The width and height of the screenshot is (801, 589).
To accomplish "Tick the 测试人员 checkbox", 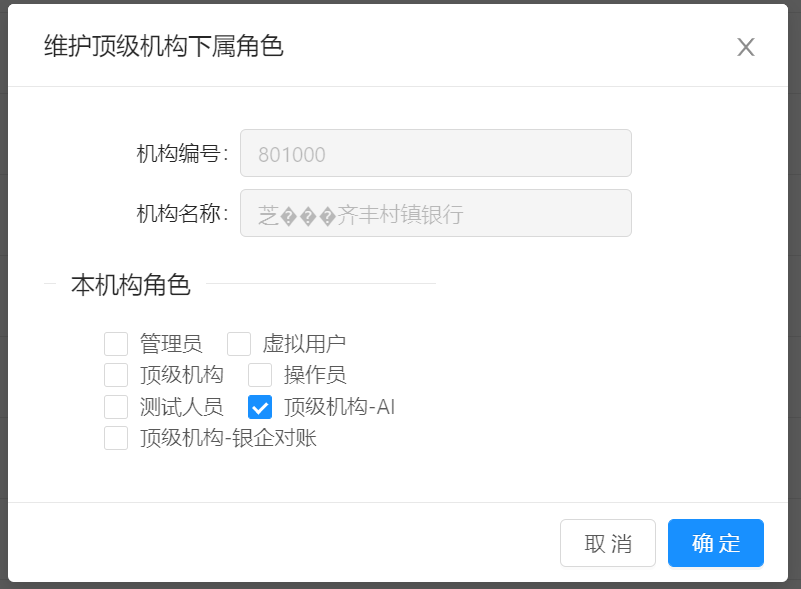I will (116, 407).
